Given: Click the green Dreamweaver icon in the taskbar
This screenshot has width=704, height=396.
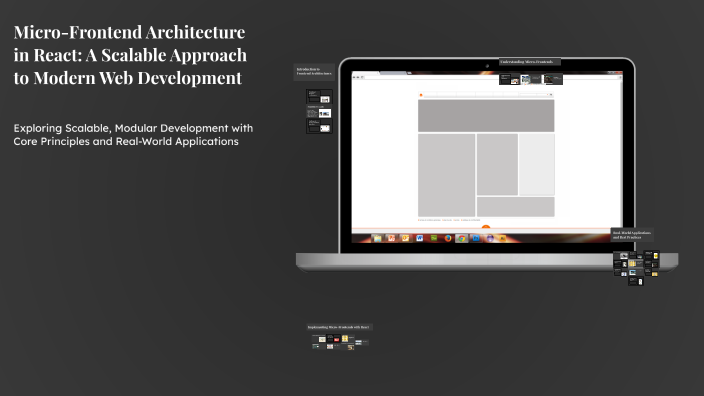Looking at the screenshot, I should coord(434,238).
